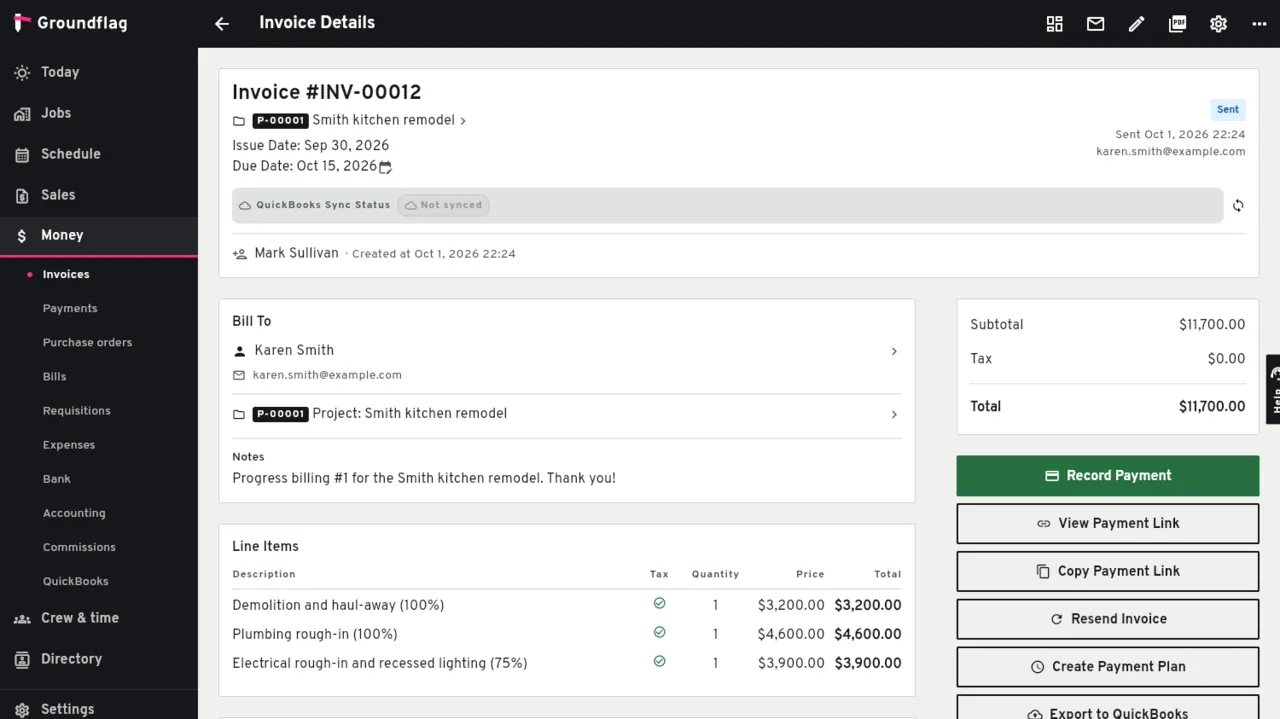Open the dashboard grid icon in header

click(1054, 24)
